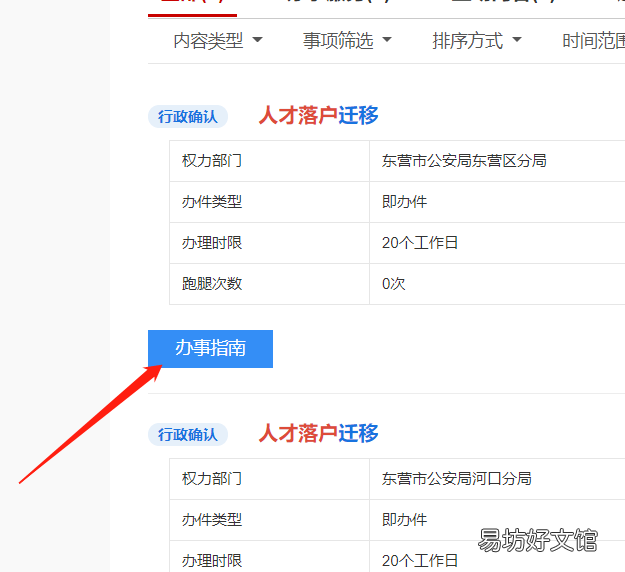This screenshot has height=572, width=625.
Task: Select the first result's 即办件 cell
Action: click(x=497, y=202)
